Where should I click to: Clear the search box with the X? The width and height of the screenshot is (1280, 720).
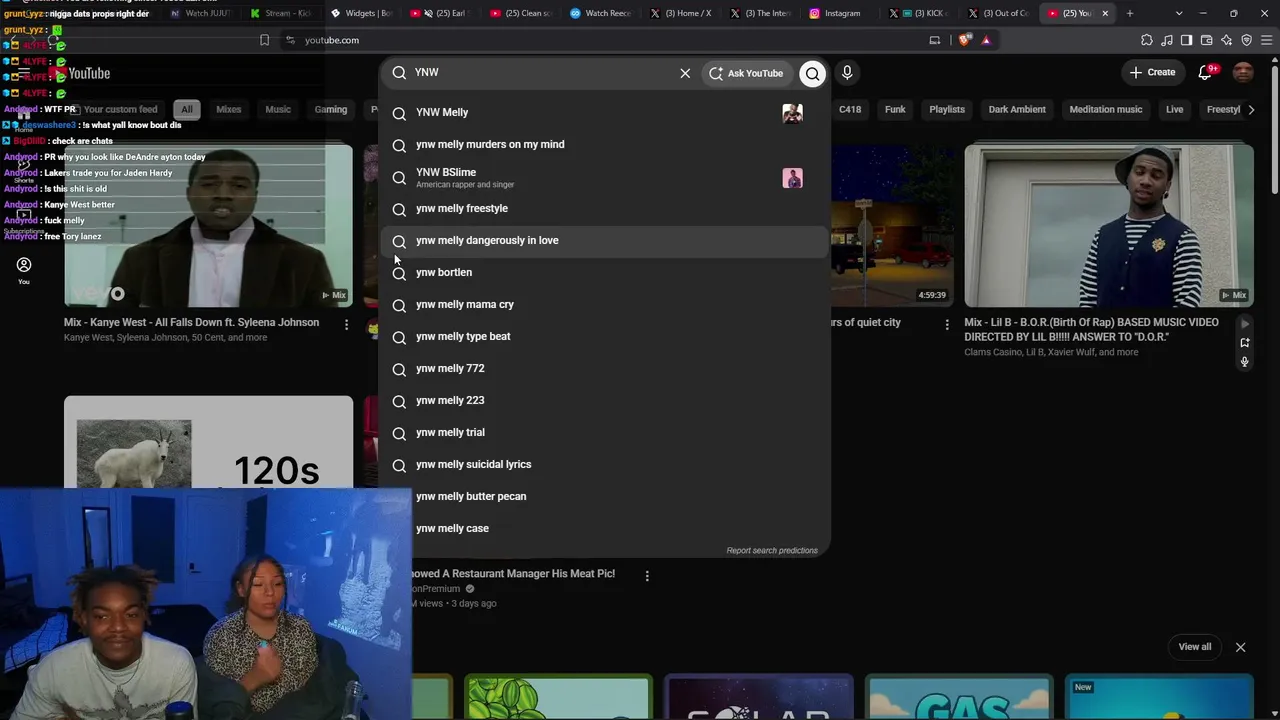[685, 73]
